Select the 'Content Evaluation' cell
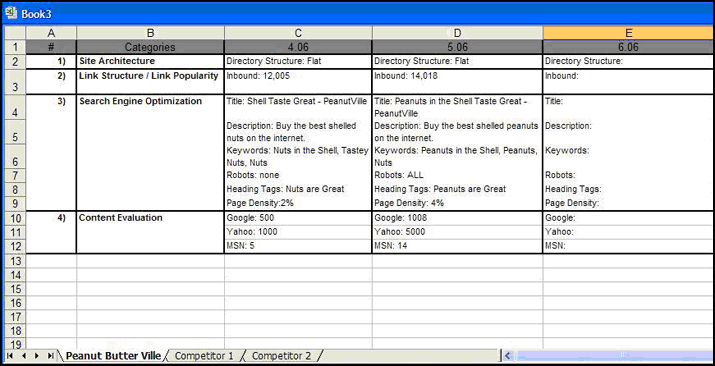 [150, 218]
